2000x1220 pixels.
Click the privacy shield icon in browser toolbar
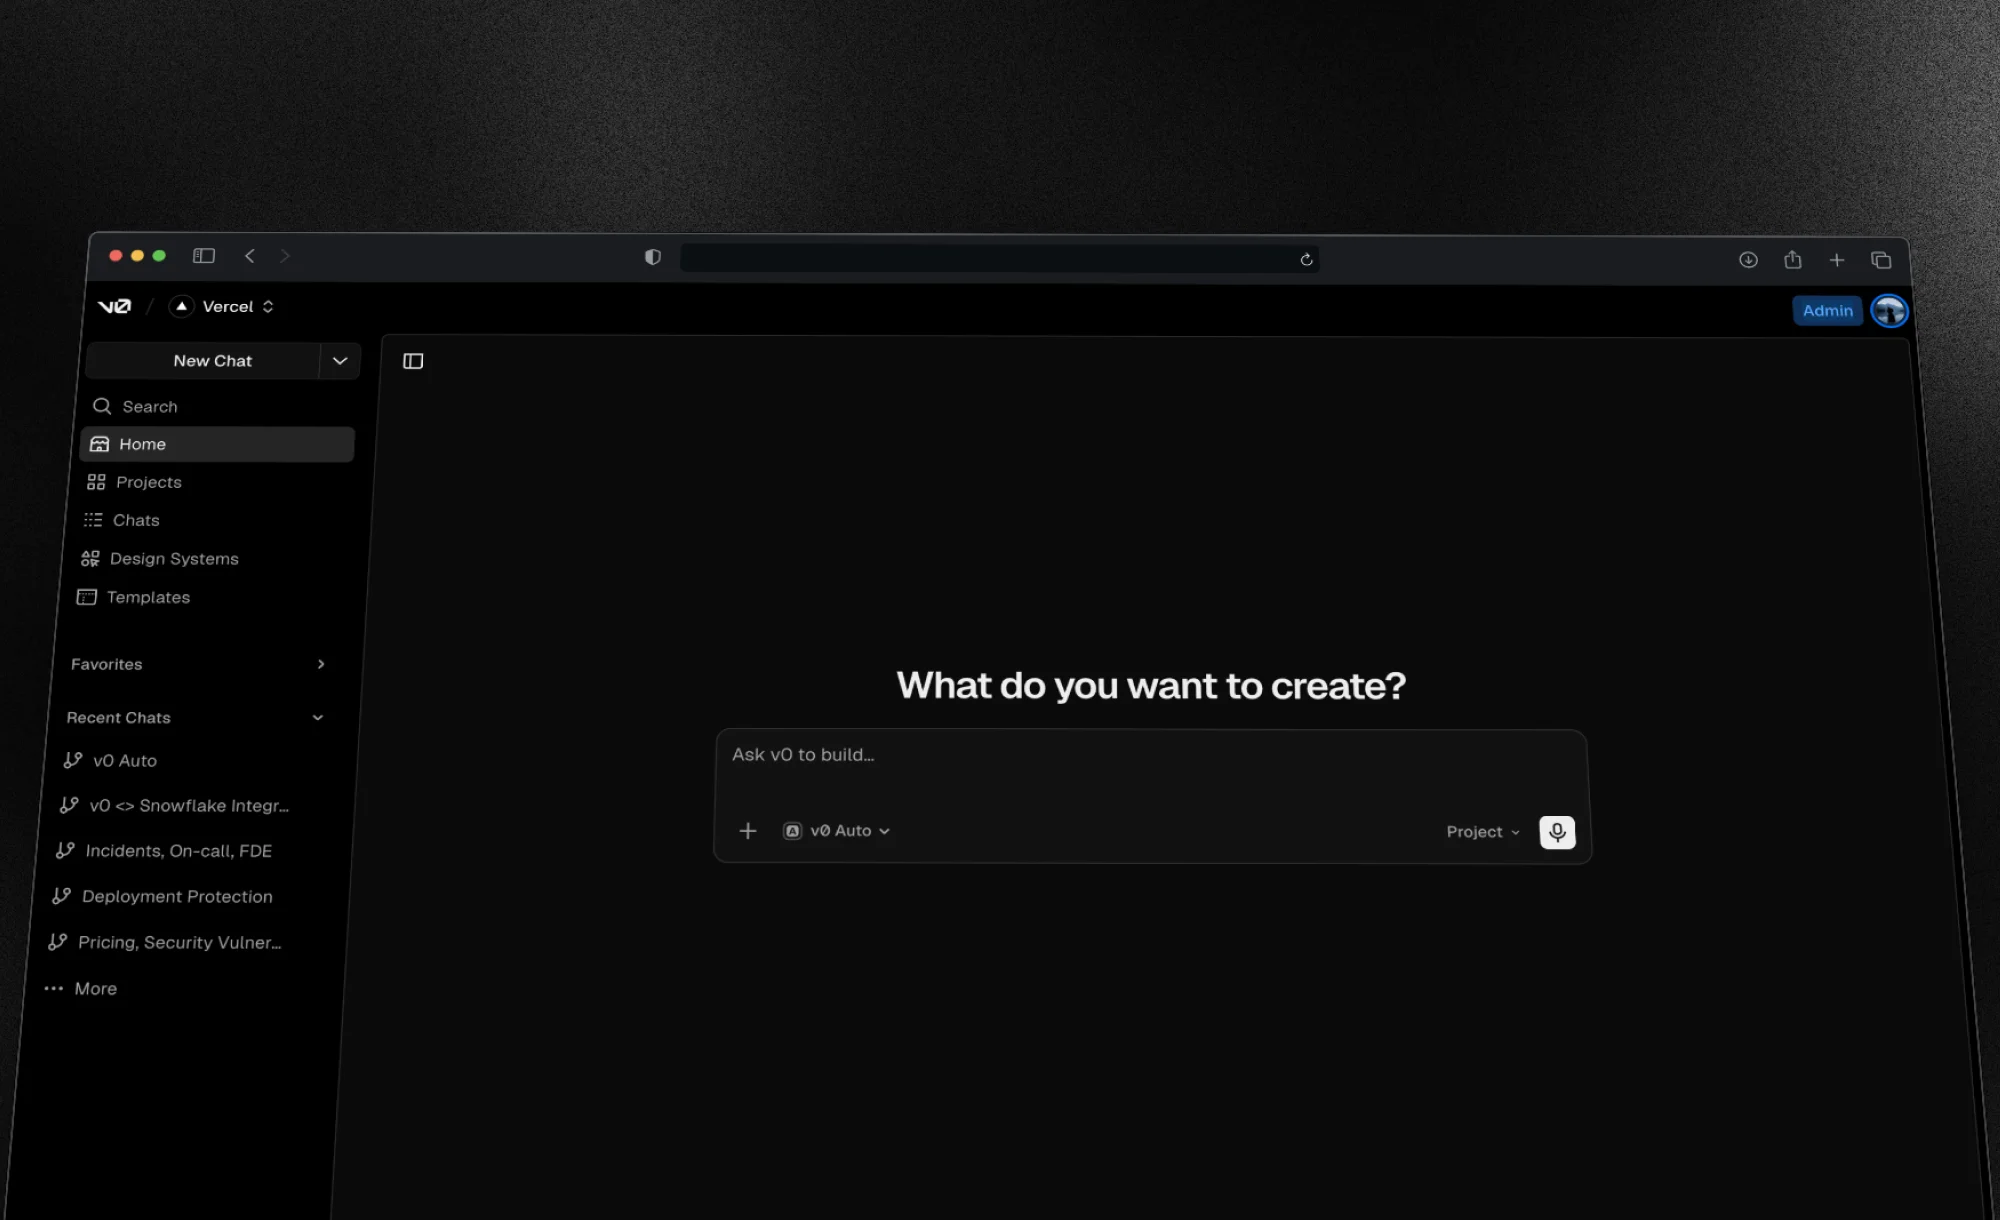653,258
